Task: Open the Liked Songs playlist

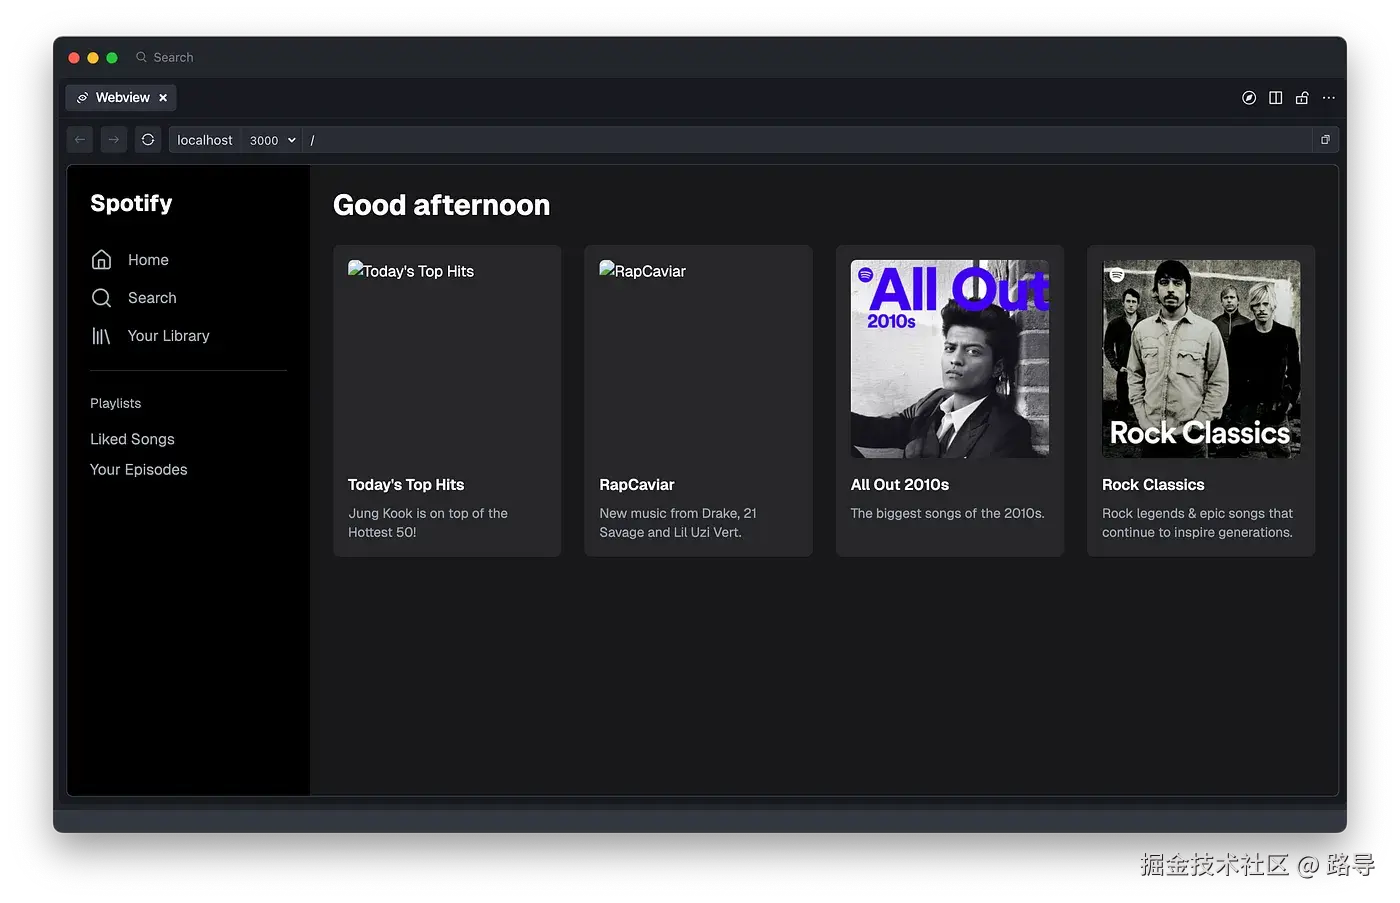Action: tap(132, 439)
